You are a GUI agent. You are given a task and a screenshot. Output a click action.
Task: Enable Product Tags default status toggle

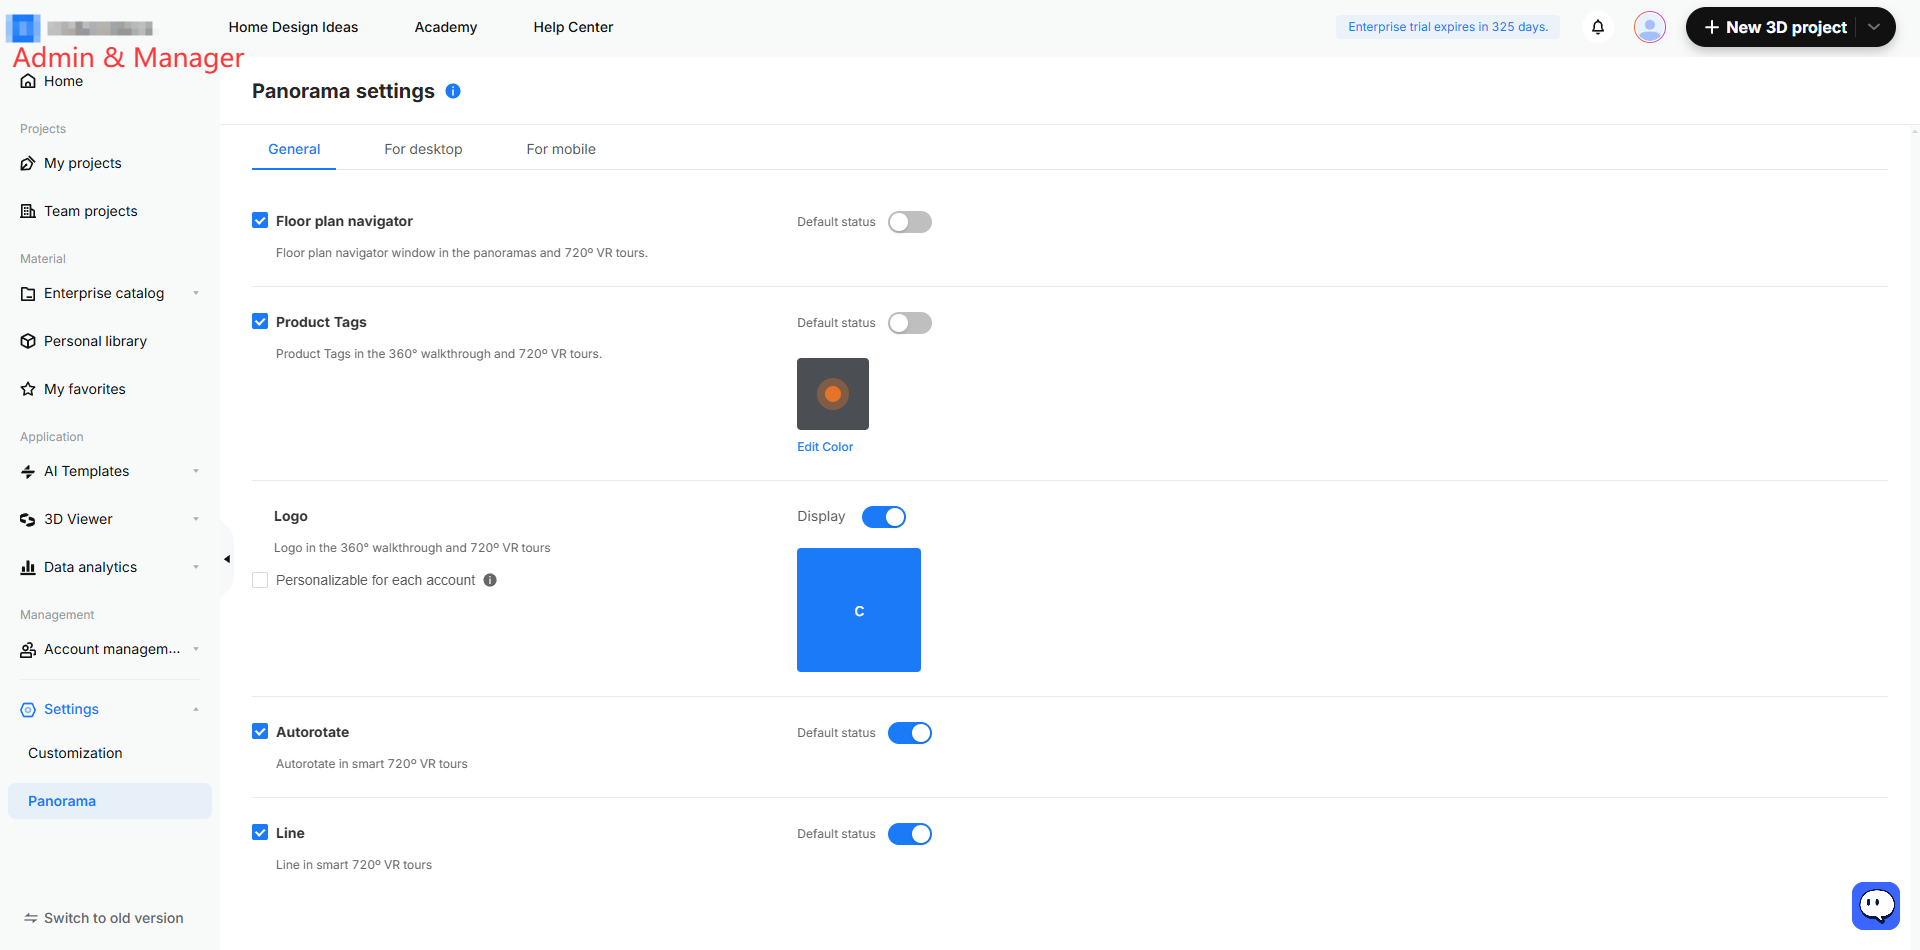click(x=910, y=323)
